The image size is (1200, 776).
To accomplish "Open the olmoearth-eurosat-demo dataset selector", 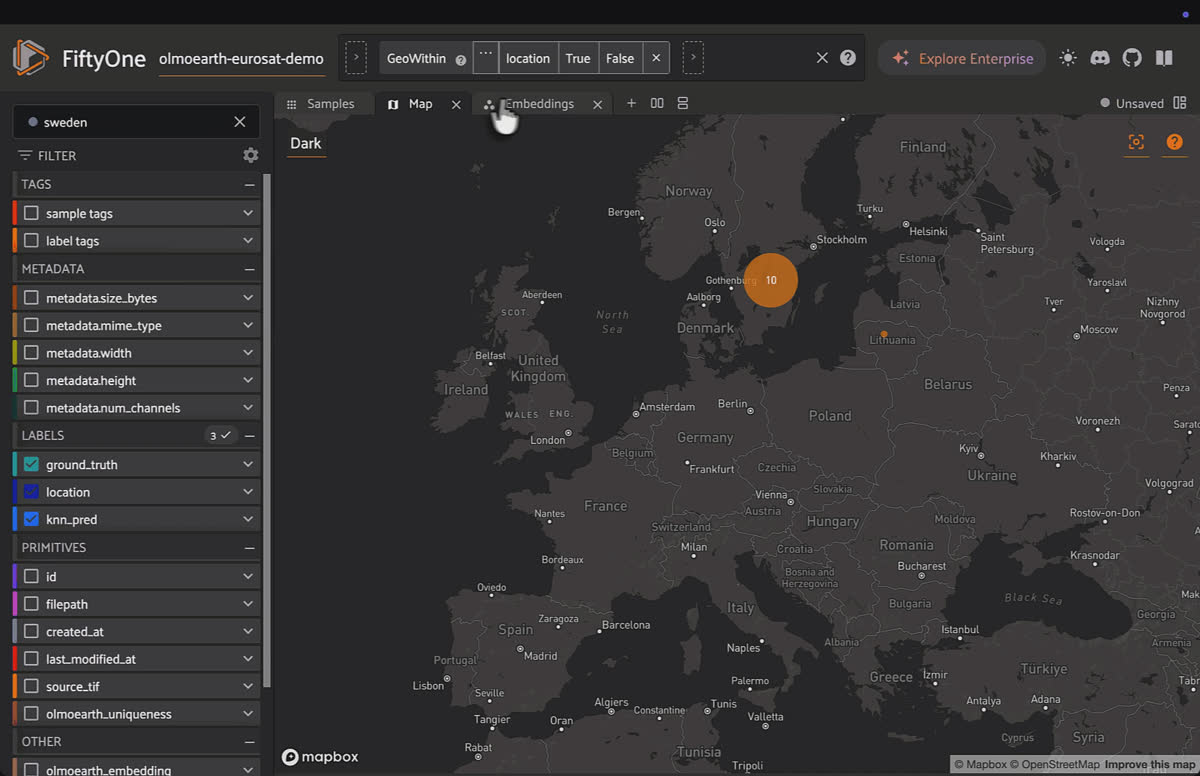I will pos(241,59).
